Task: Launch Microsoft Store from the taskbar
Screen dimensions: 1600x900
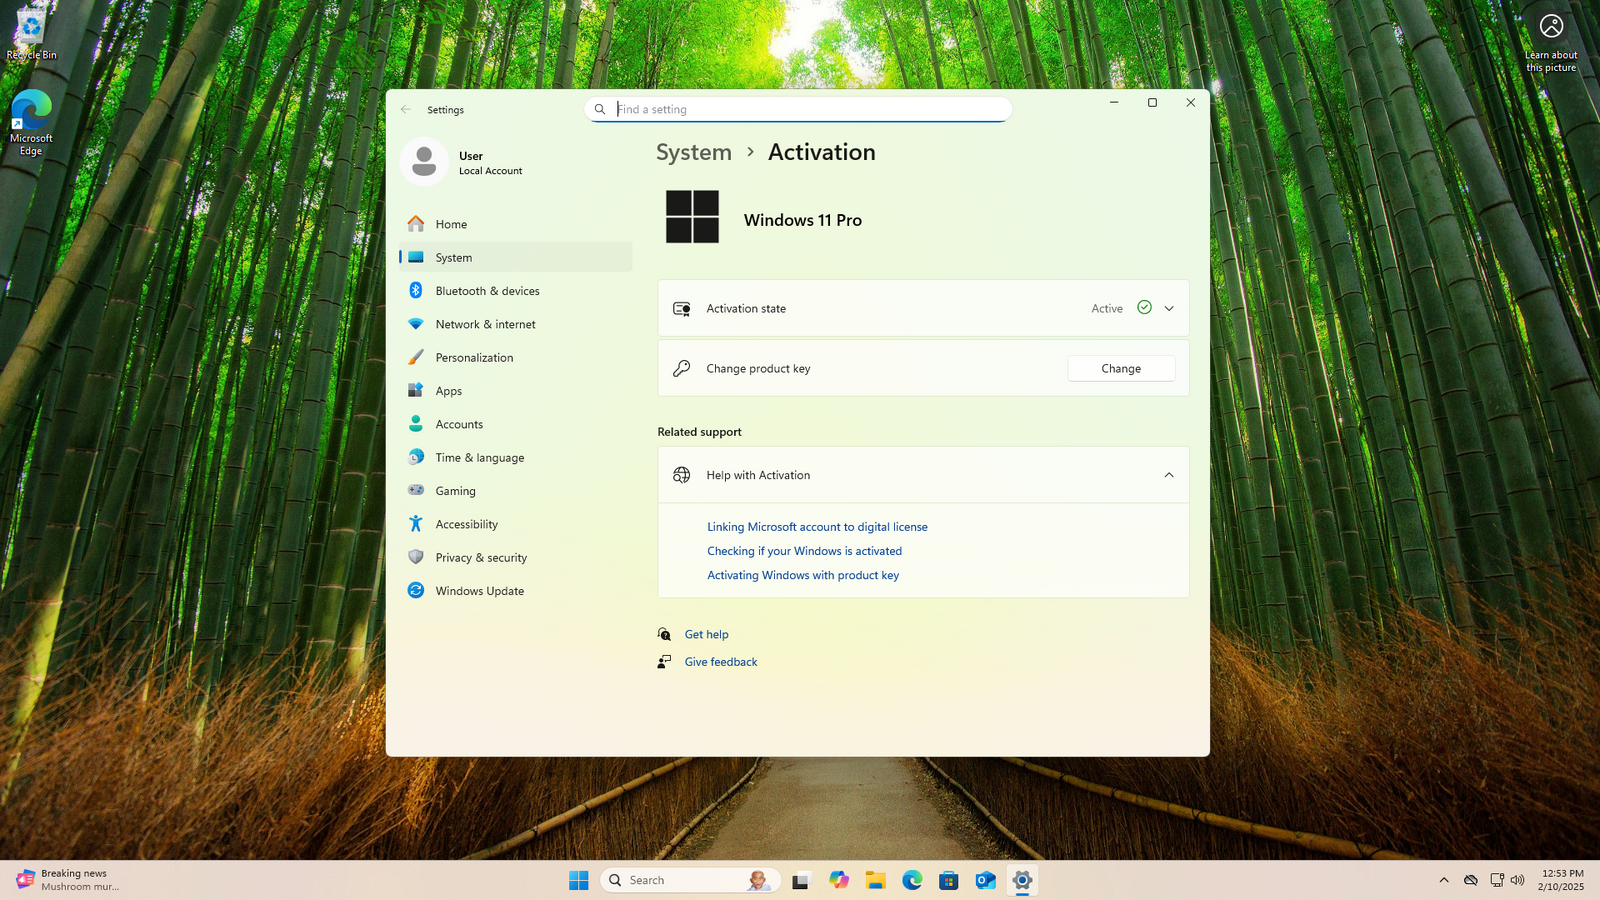Action: tap(949, 880)
